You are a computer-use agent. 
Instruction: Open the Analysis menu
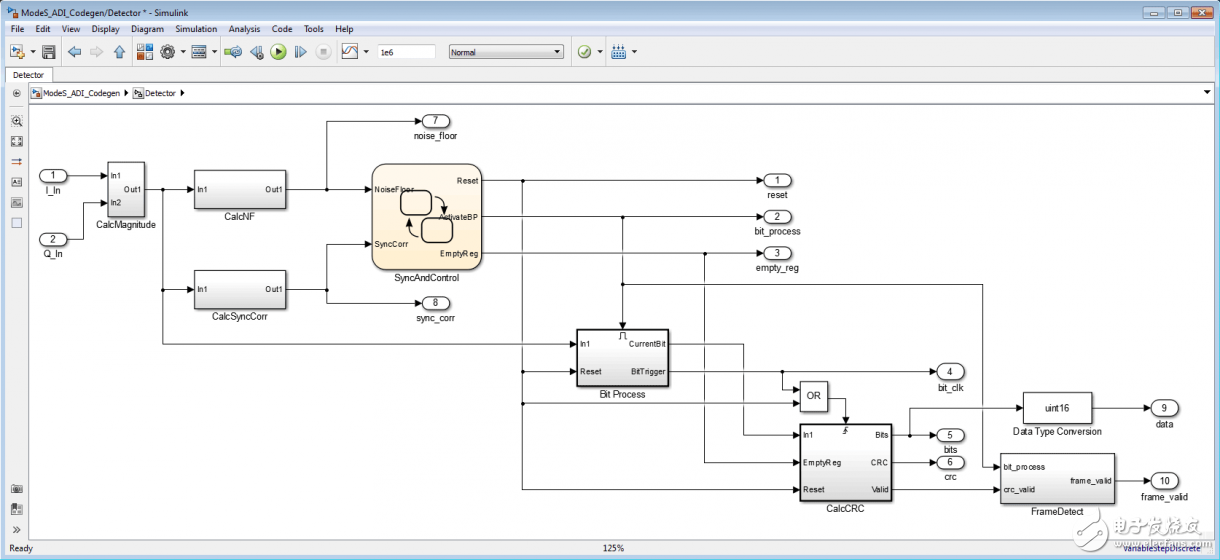[244, 29]
